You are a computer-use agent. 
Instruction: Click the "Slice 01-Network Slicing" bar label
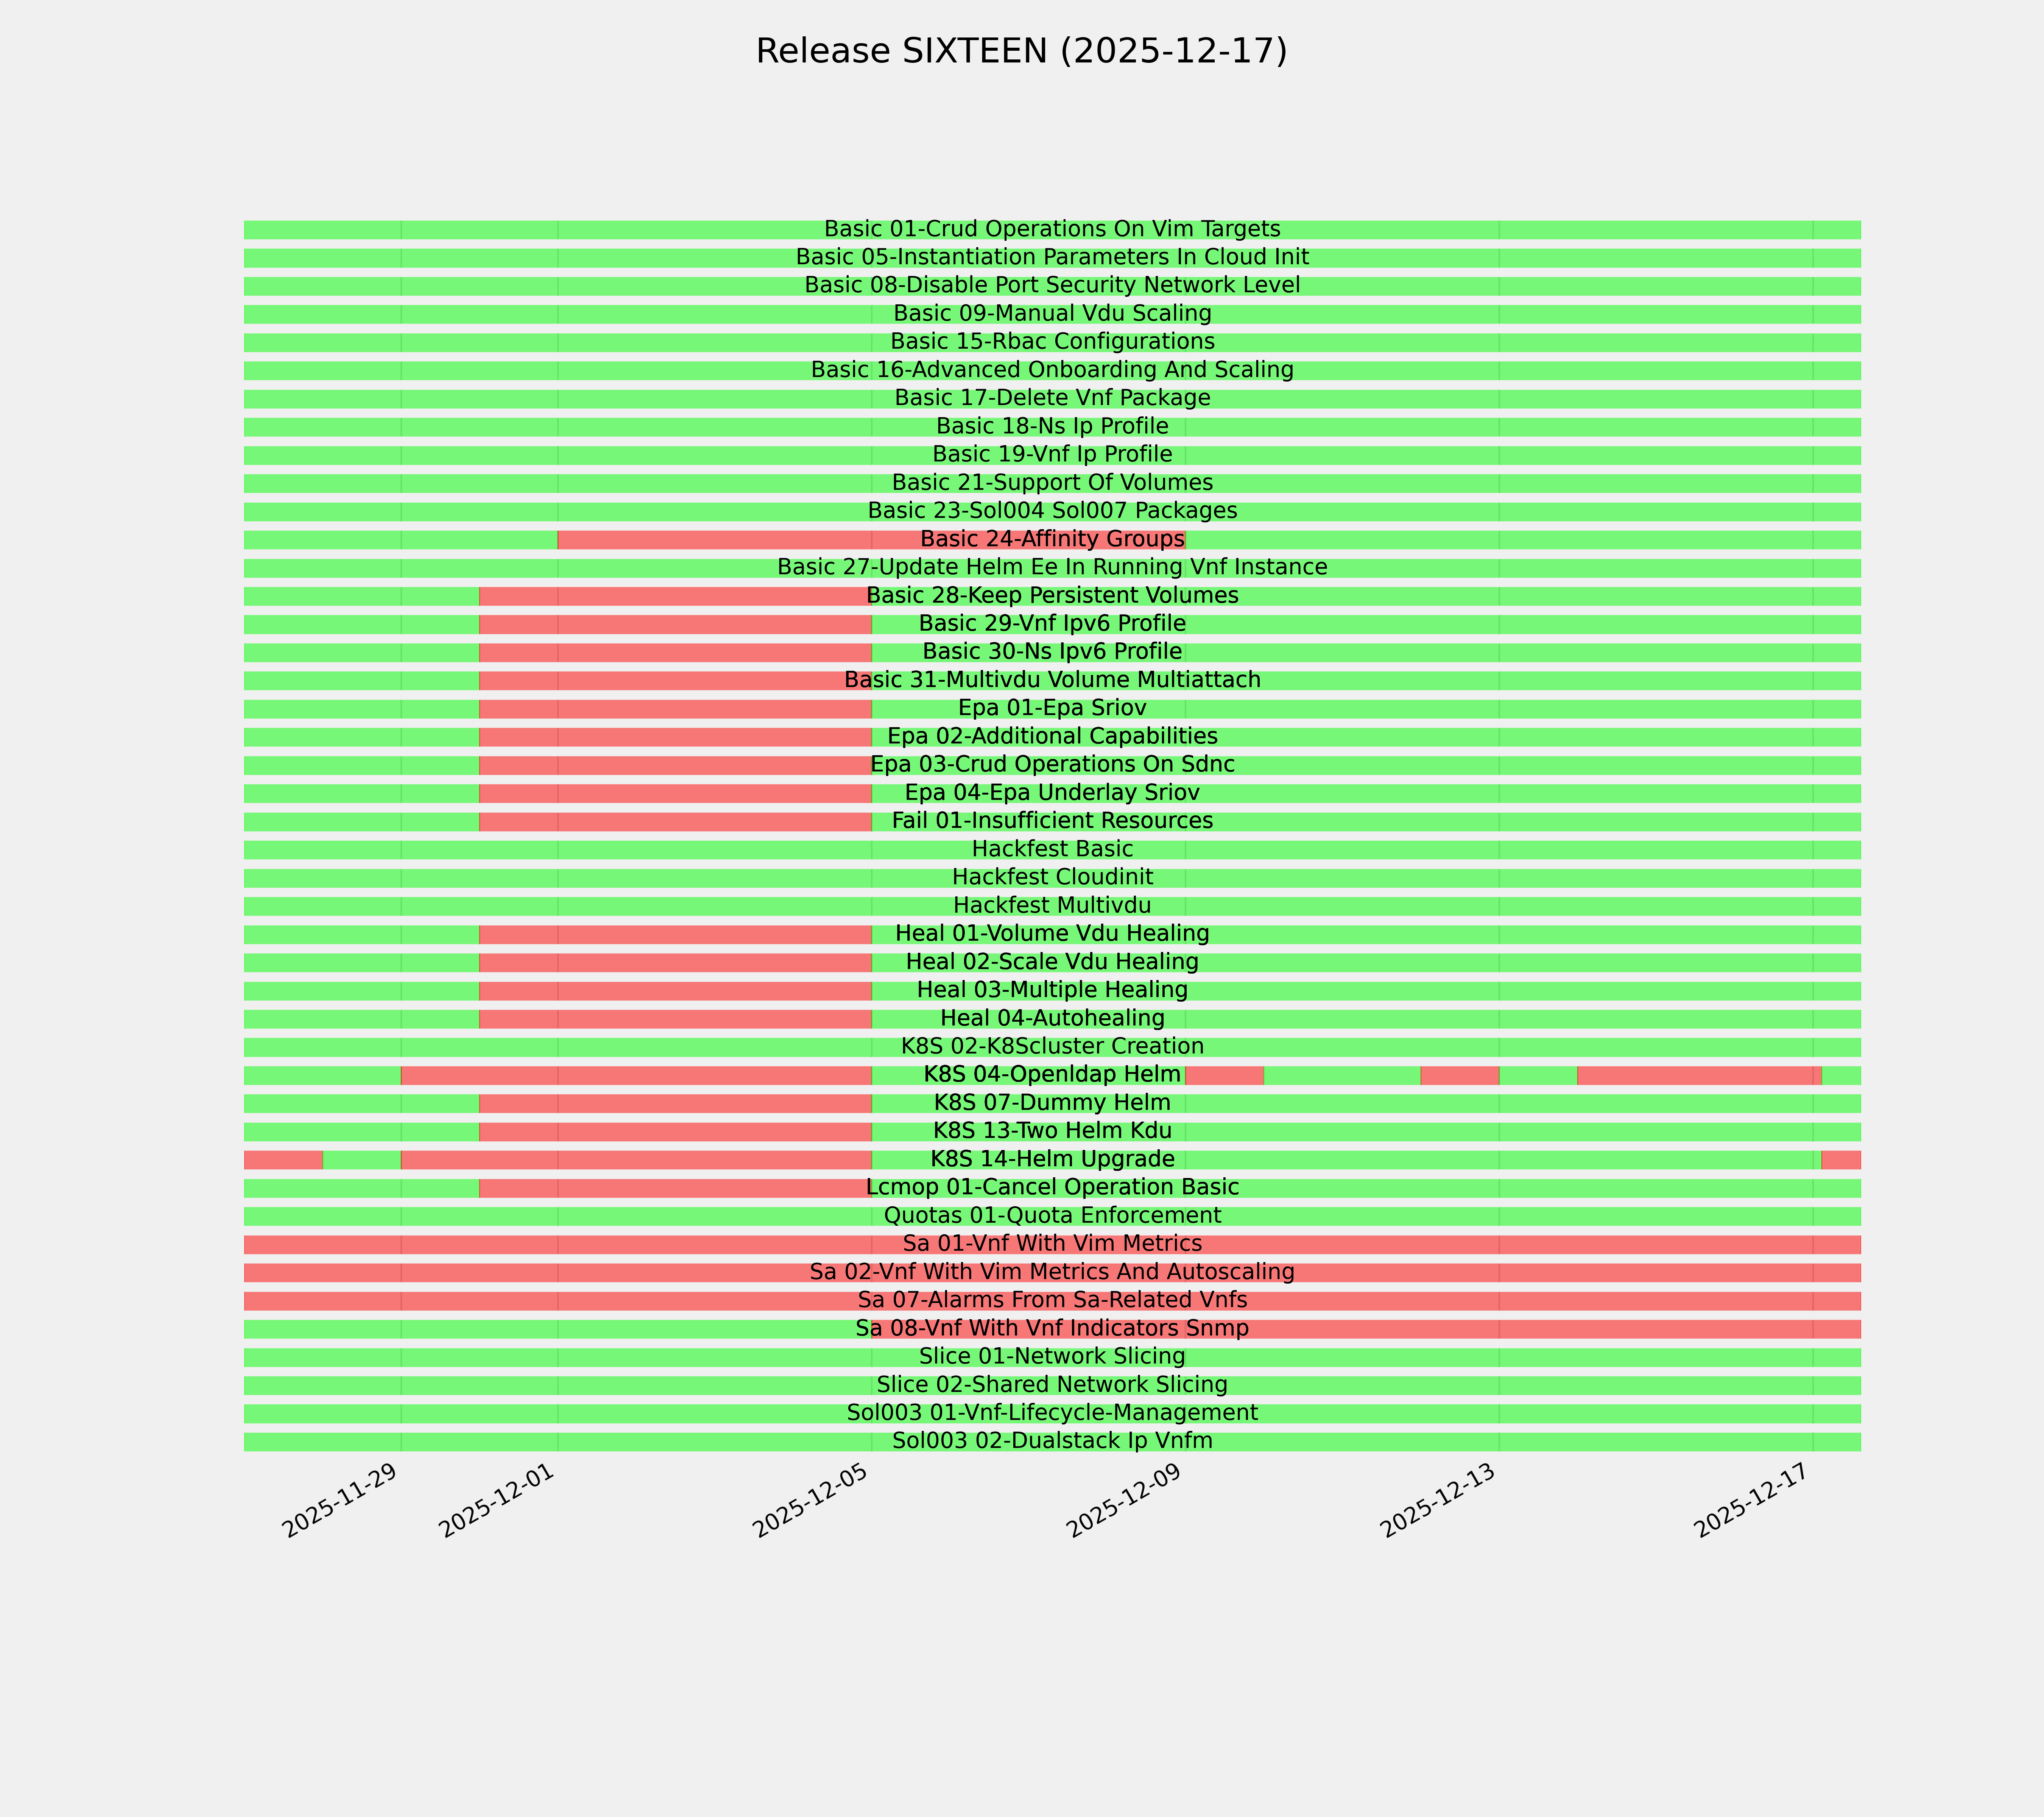click(1052, 1357)
